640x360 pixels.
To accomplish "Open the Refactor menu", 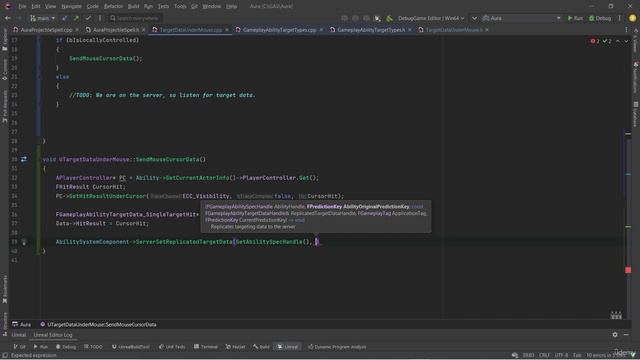I will 113,6.
